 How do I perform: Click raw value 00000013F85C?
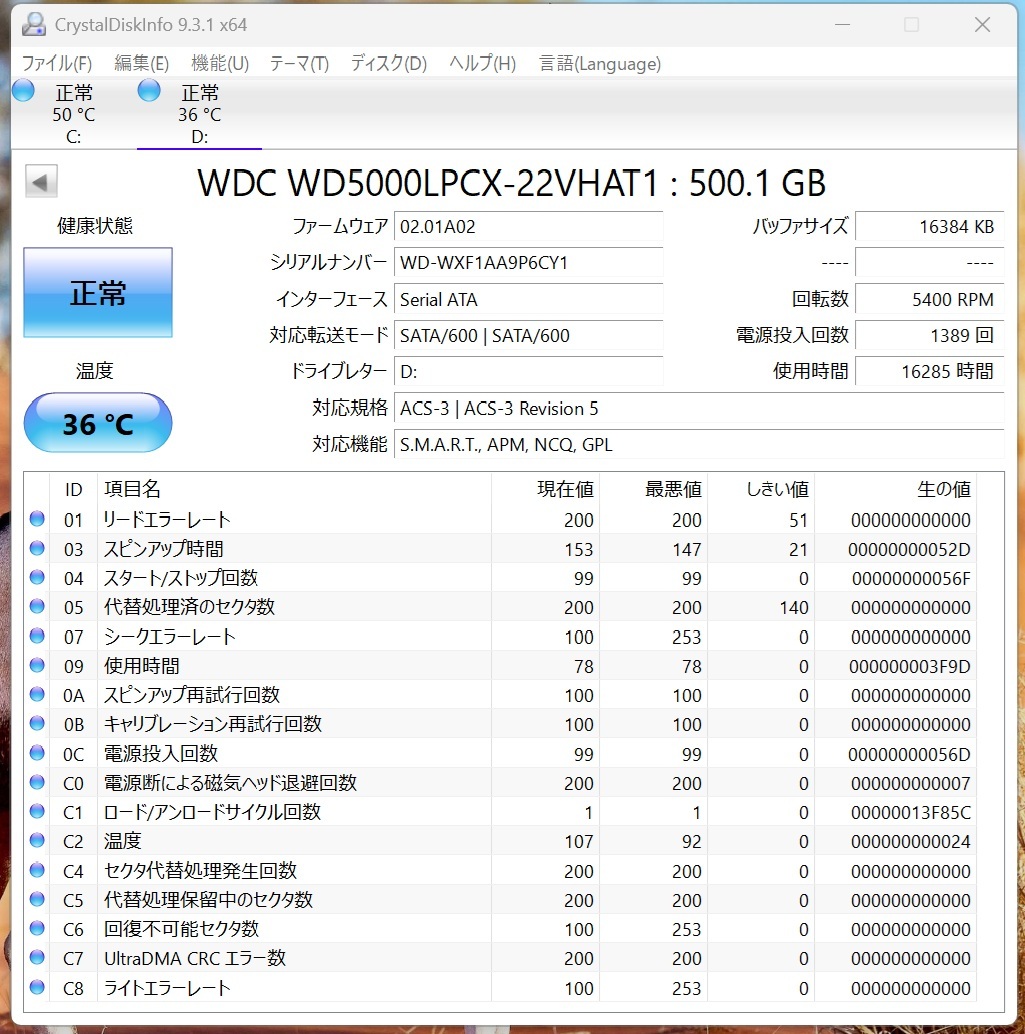point(910,812)
